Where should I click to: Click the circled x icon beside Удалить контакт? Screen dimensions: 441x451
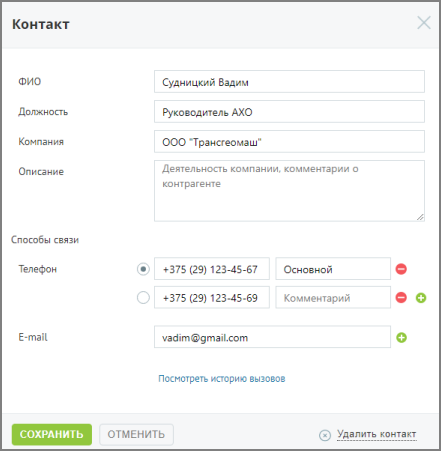[x=325, y=435]
